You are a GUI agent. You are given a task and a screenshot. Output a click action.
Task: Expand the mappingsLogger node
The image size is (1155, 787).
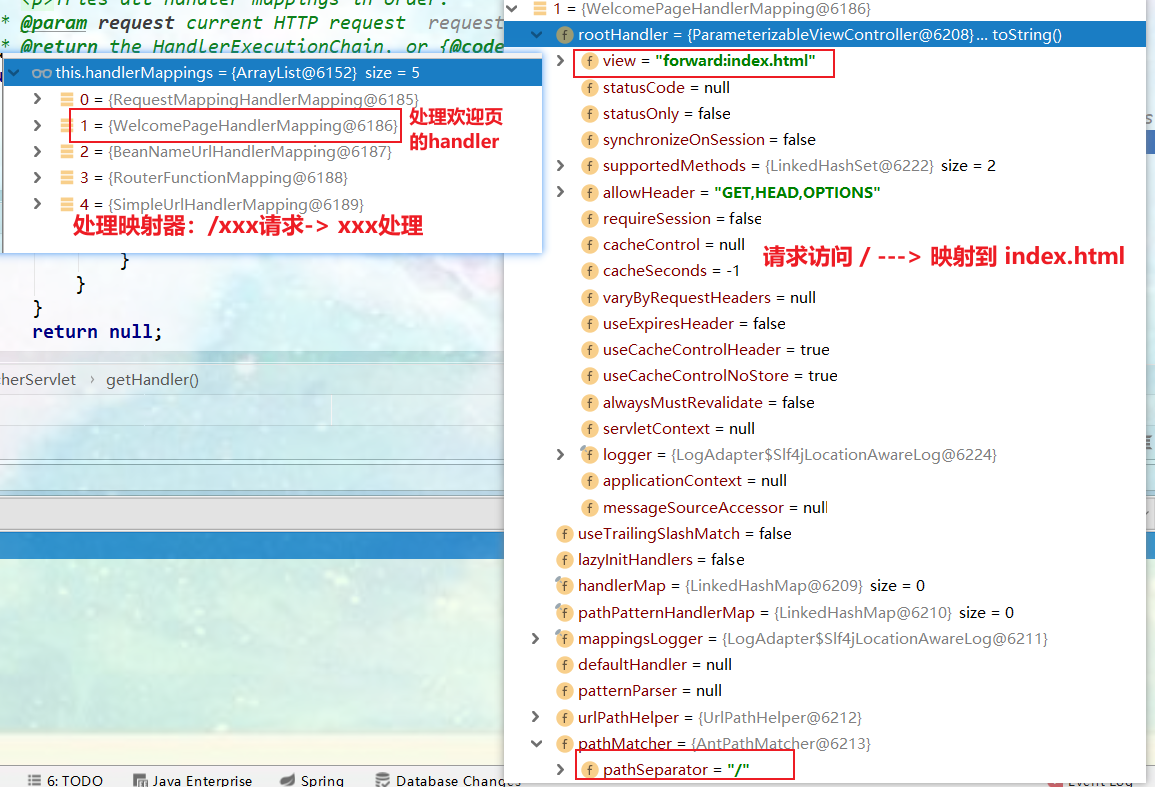point(536,638)
